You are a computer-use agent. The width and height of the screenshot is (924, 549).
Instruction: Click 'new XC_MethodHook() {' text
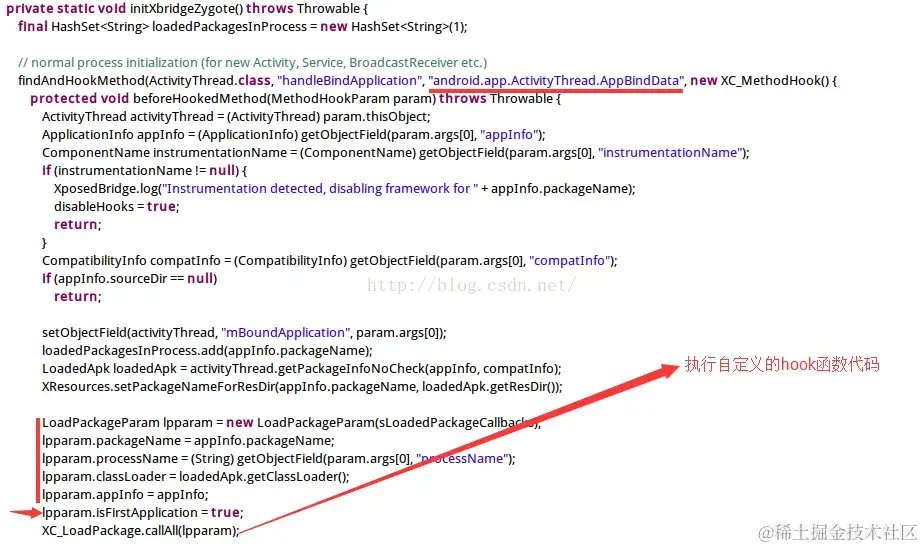pyautogui.click(x=764, y=81)
